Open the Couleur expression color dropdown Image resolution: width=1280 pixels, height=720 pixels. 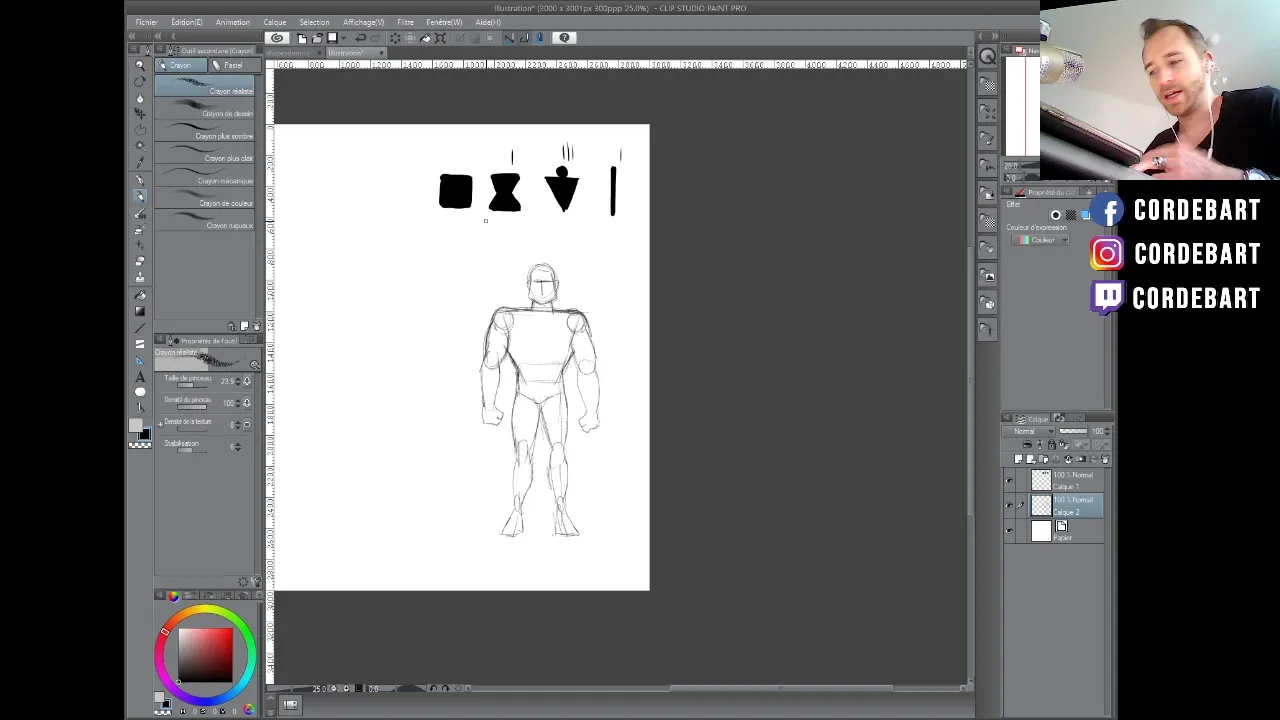(x=1040, y=240)
